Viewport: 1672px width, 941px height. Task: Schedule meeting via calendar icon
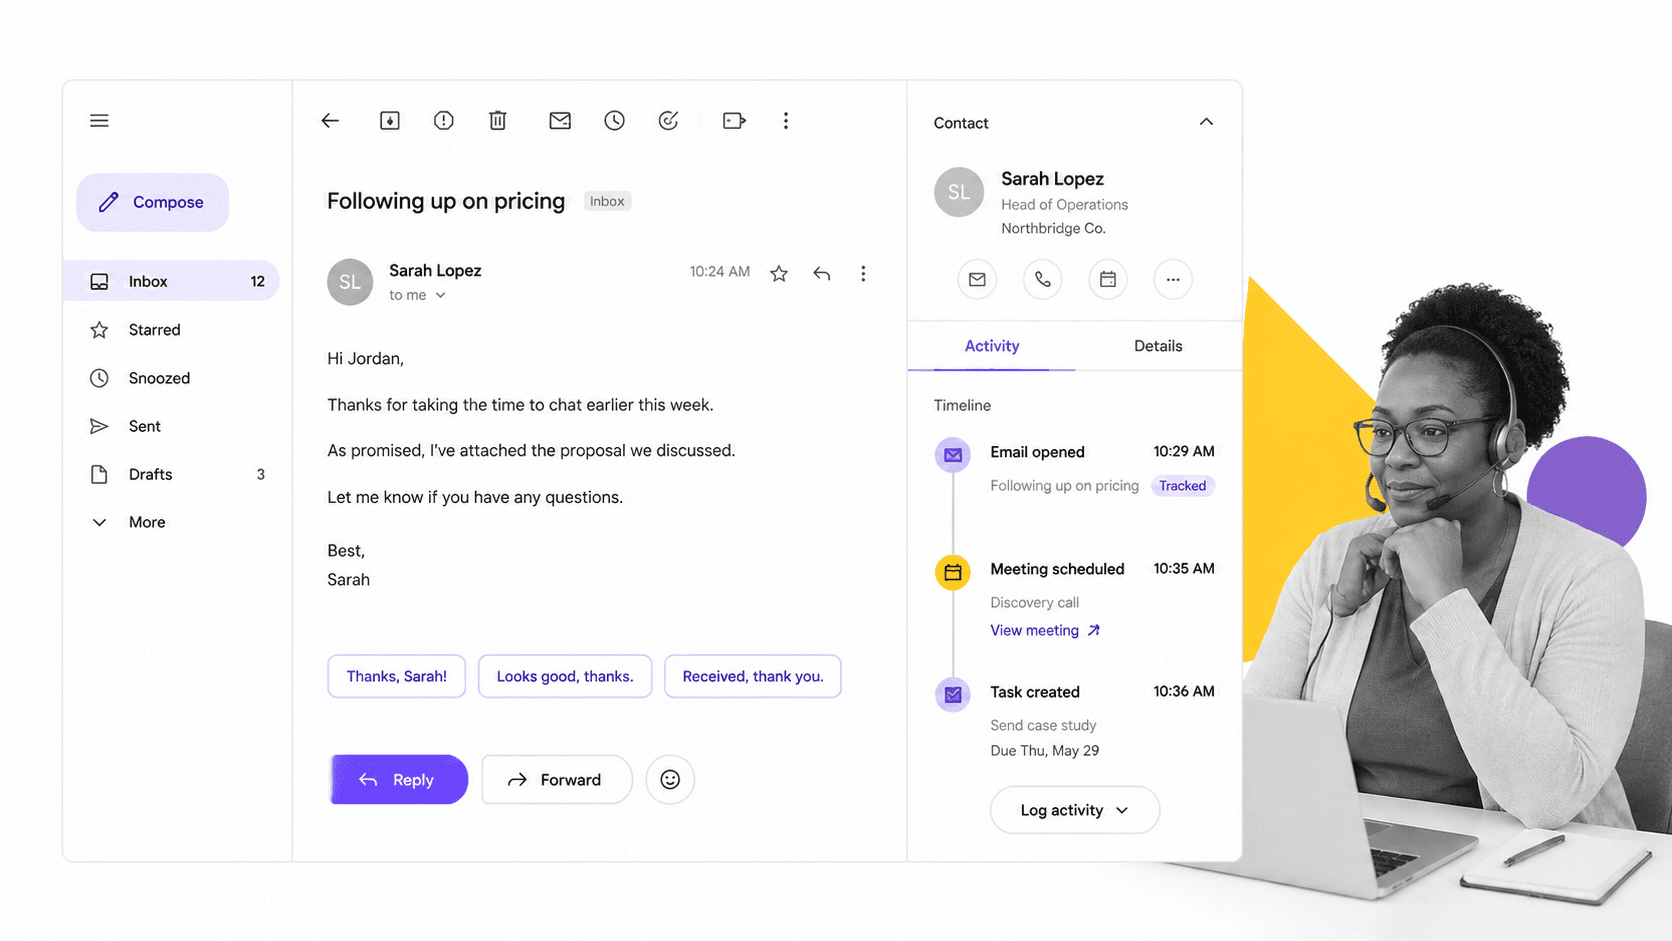(x=1108, y=280)
